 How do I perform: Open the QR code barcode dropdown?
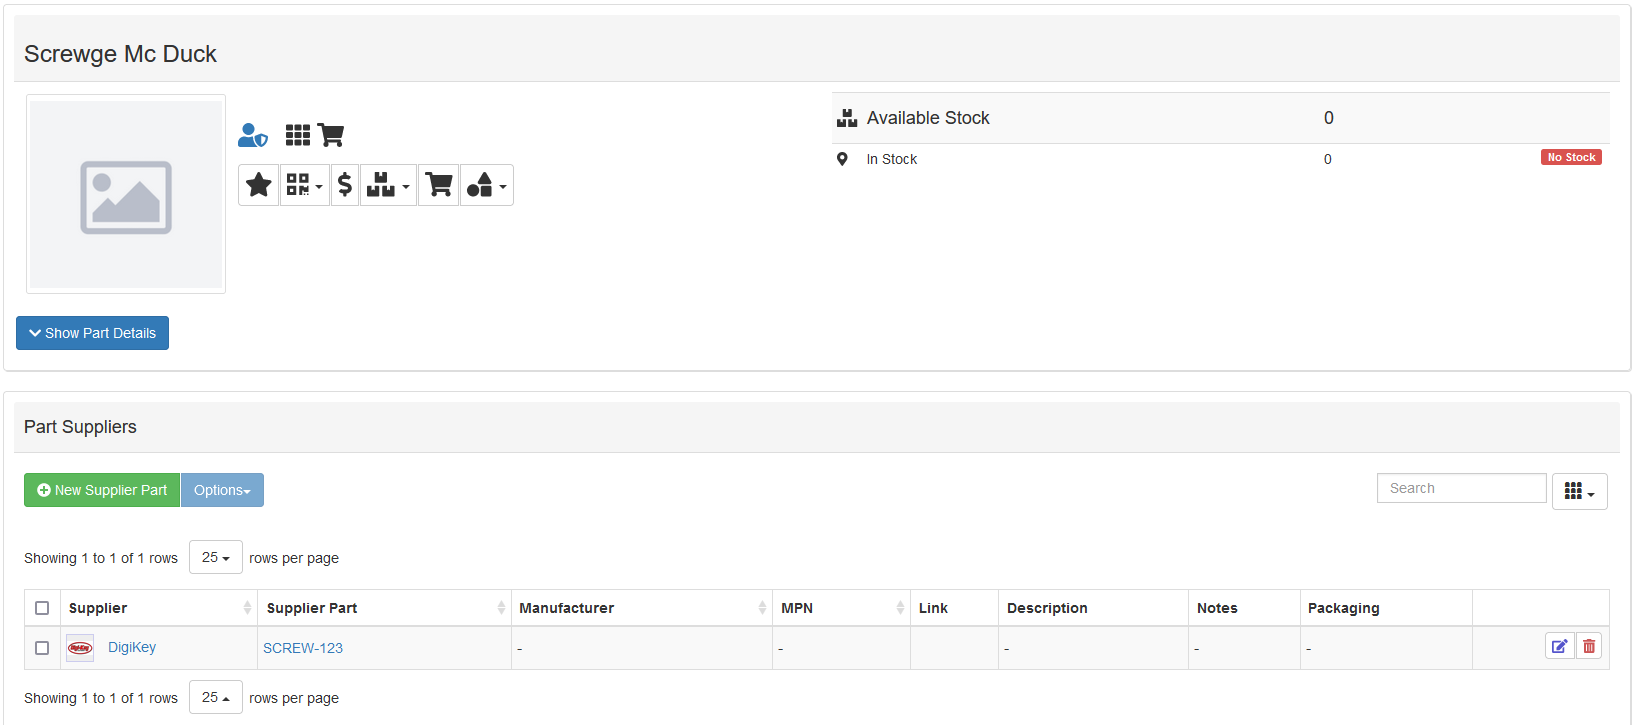coord(304,185)
